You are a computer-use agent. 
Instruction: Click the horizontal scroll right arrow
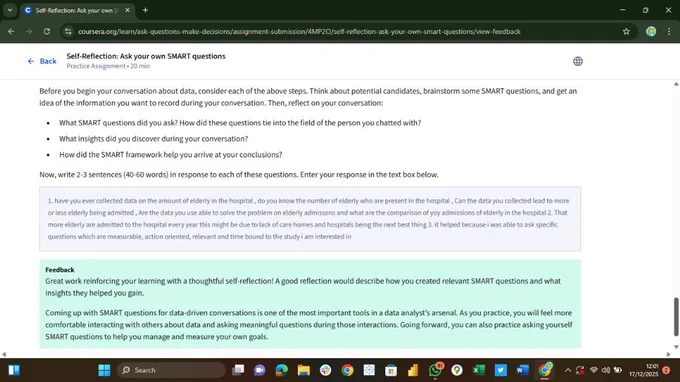(x=668, y=354)
